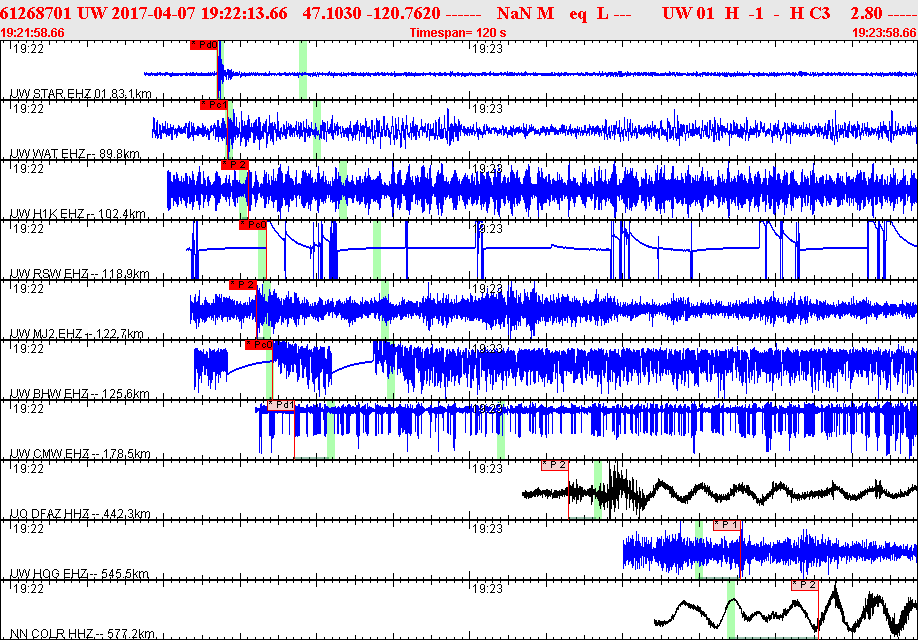
Task: Click the P pick flag on CMW trace
Action: [x=281, y=405]
